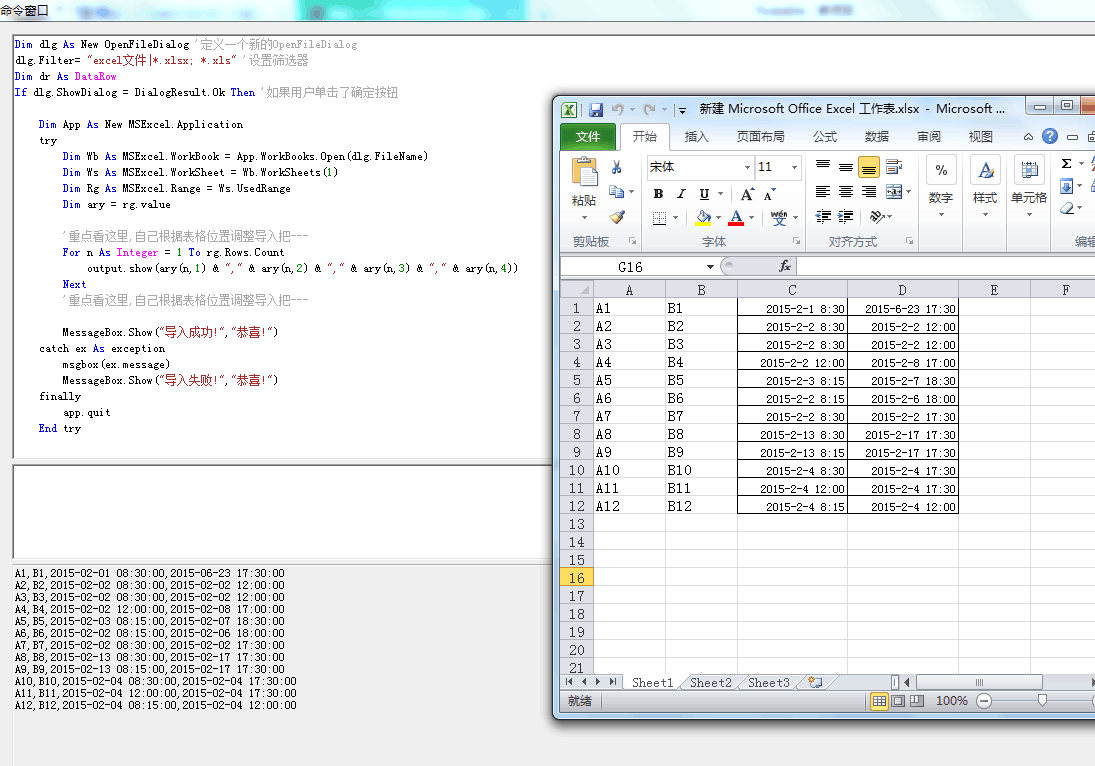Apply yellow fill color bucket
This screenshot has height=766, width=1095.
703,219
